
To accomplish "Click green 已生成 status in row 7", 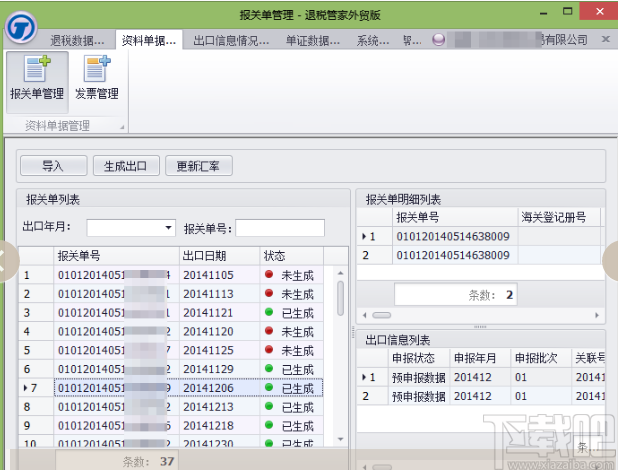I will pos(292,388).
